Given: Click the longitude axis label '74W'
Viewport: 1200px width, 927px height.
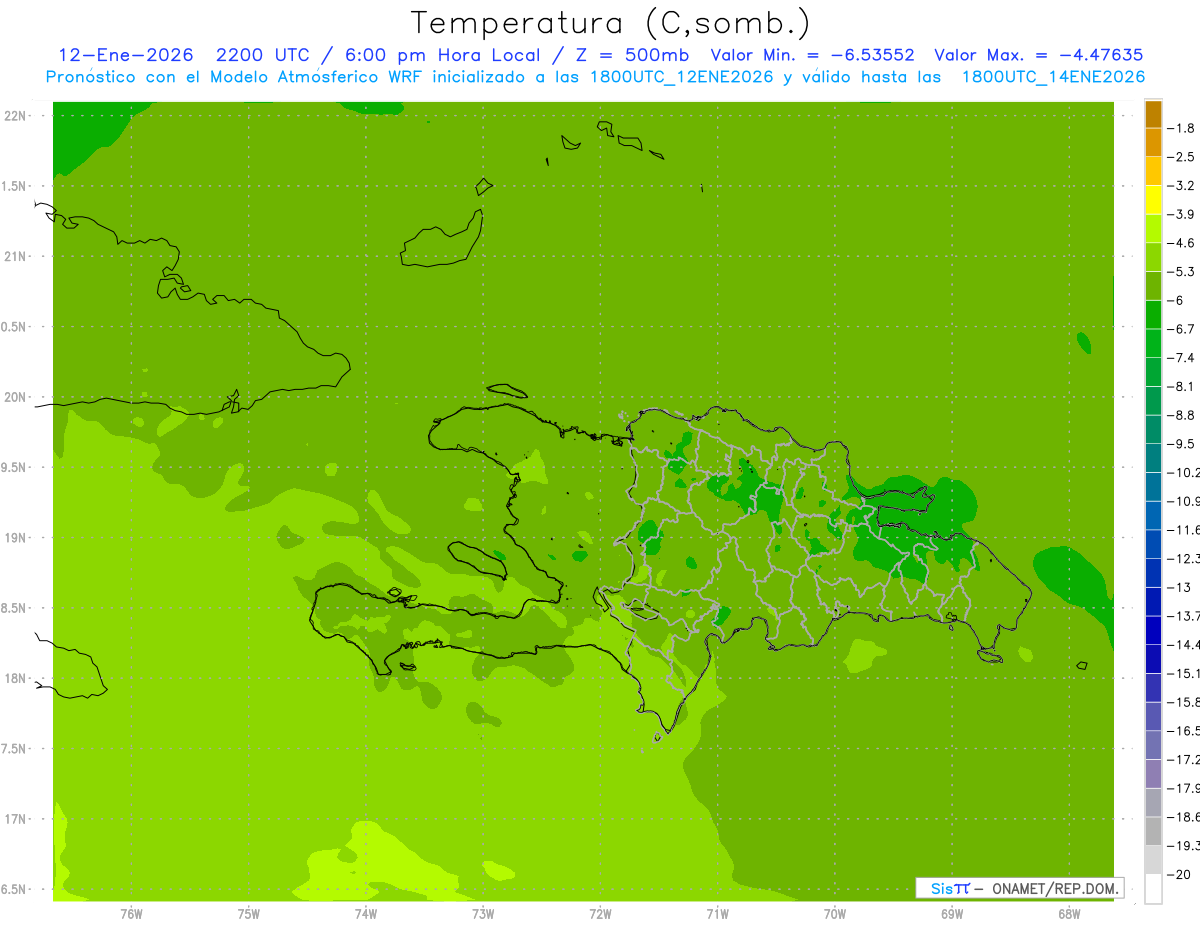Looking at the screenshot, I should click(366, 913).
